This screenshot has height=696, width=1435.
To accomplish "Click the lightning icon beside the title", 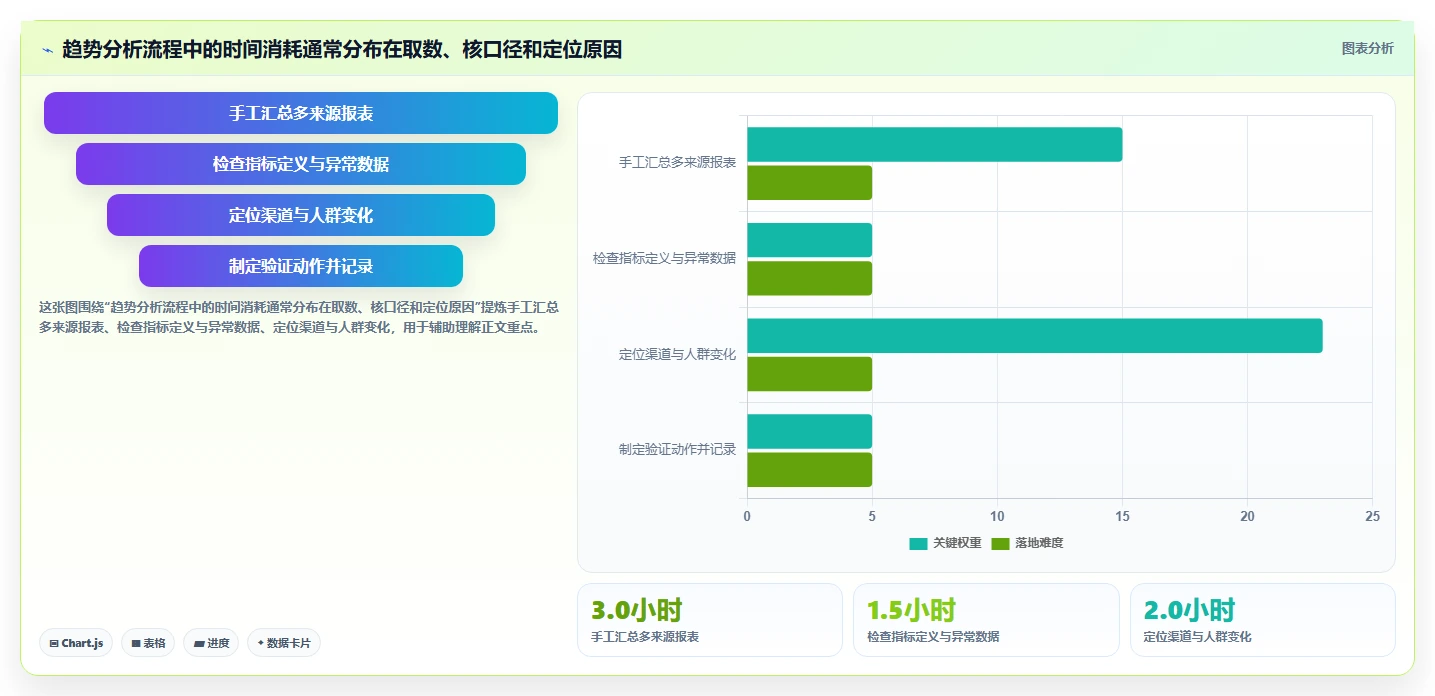I will pos(47,49).
